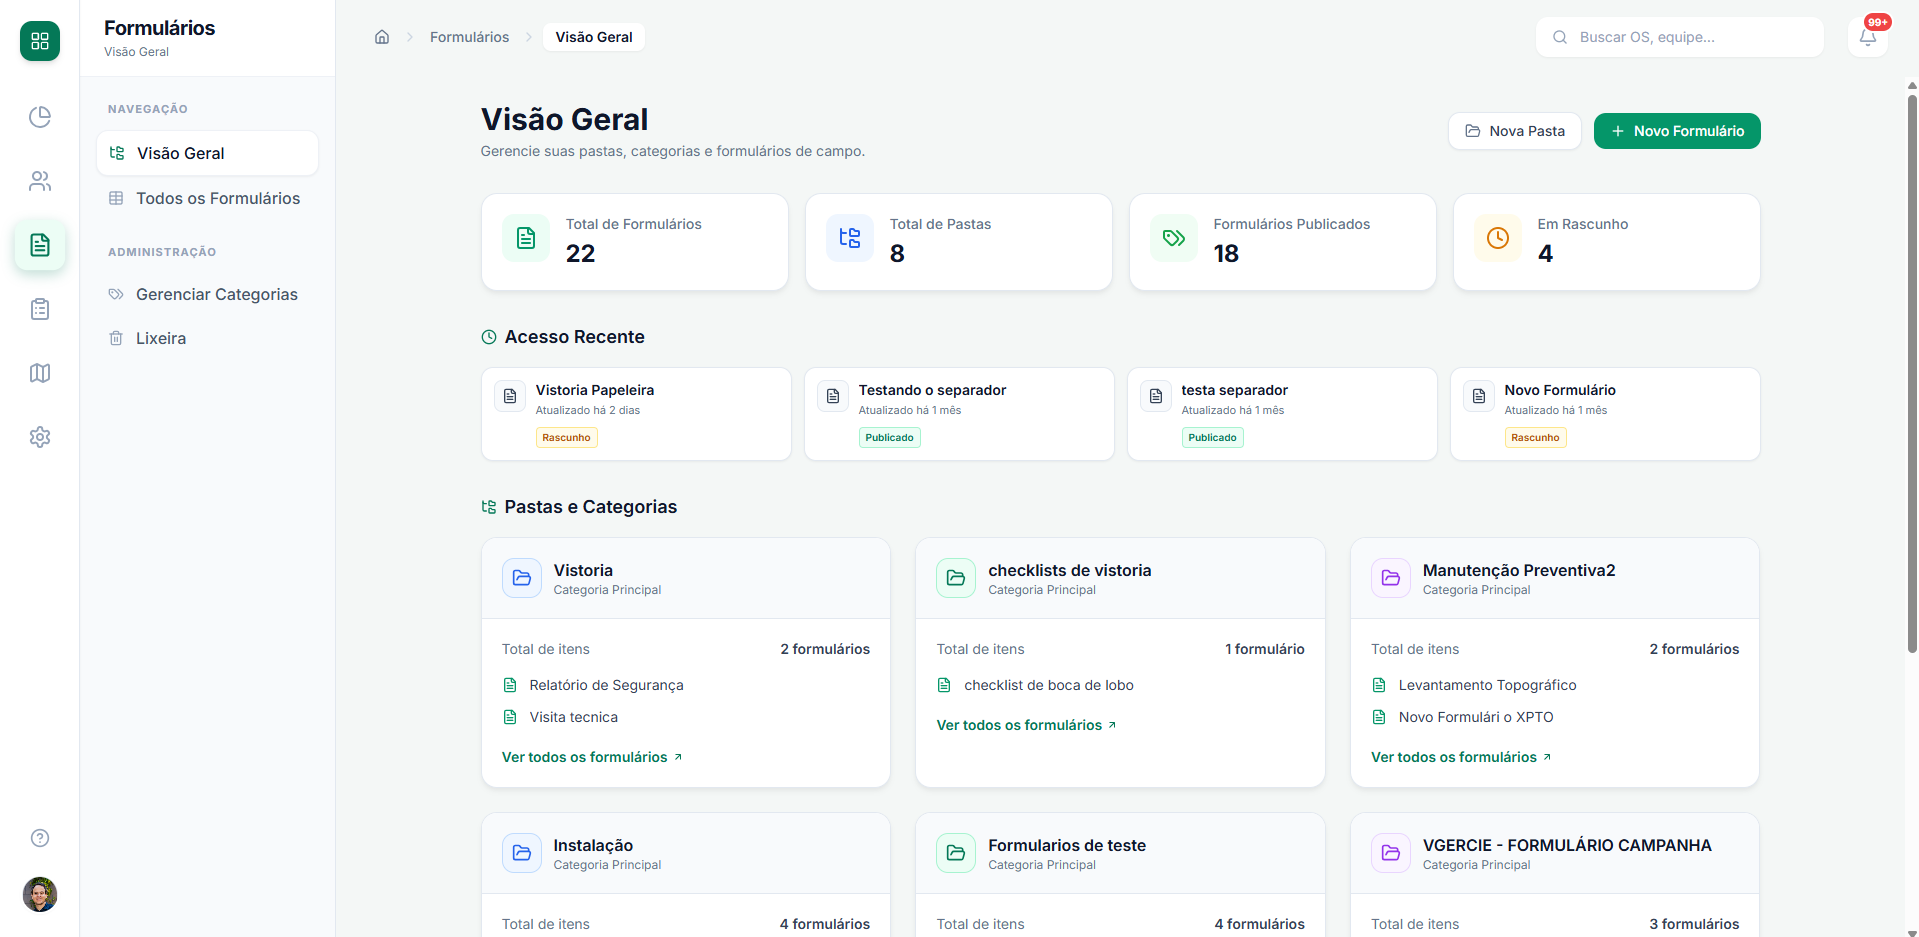Click the VGERCIE folder icon

click(x=1391, y=853)
